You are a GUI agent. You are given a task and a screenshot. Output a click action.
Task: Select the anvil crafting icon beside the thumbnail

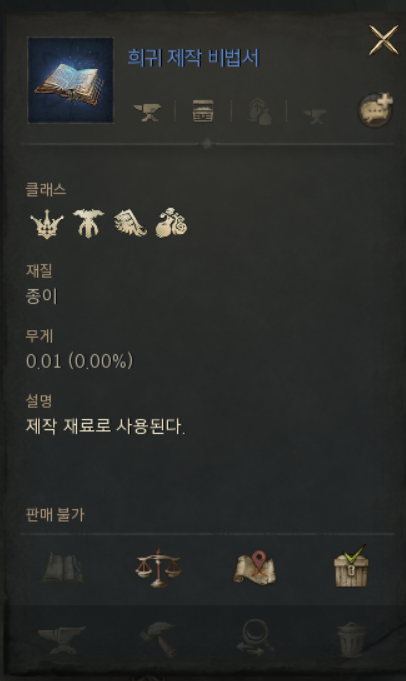point(147,112)
